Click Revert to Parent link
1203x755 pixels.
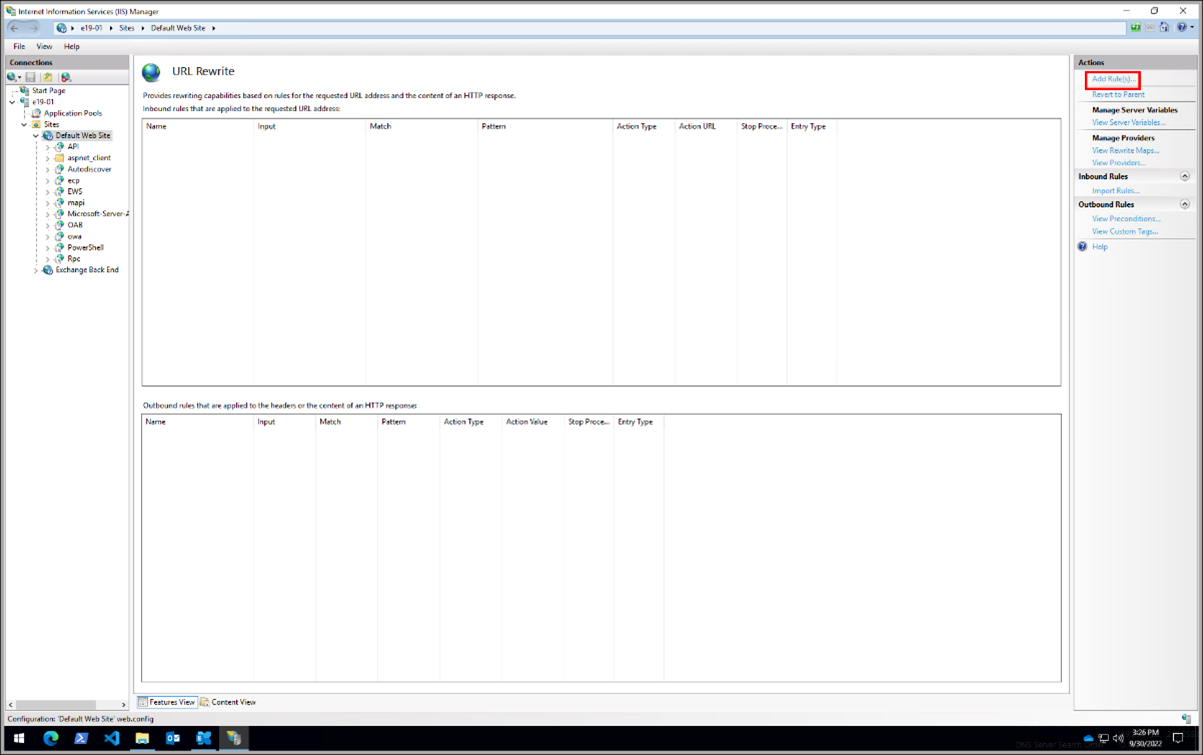pos(1118,94)
